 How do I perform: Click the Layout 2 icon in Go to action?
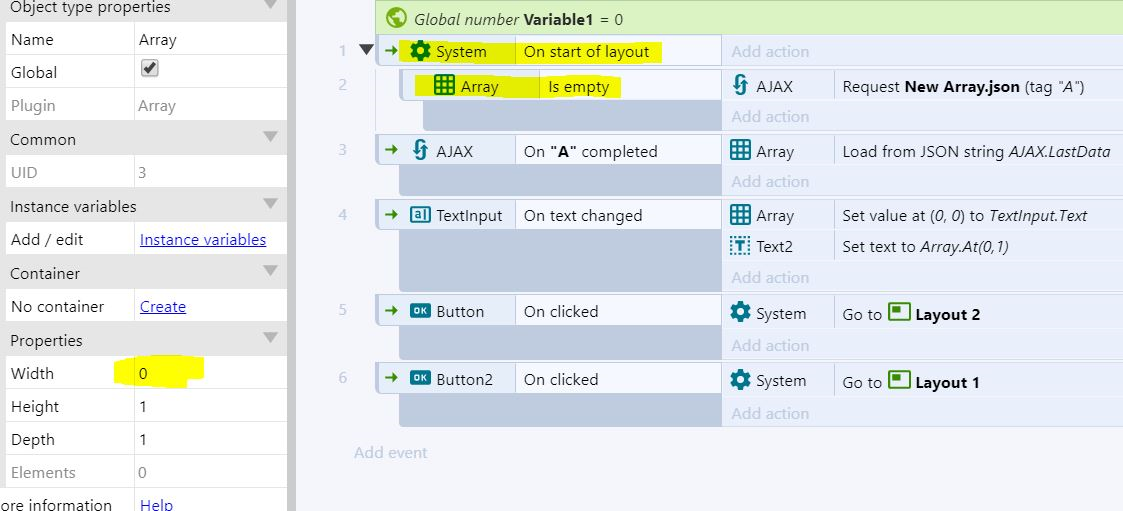point(899,313)
